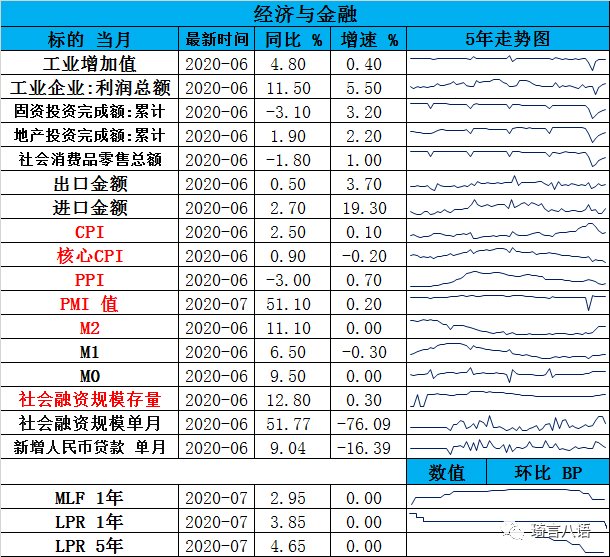
Task: Open the 进口金额 trend sparkline
Action: pos(508,208)
